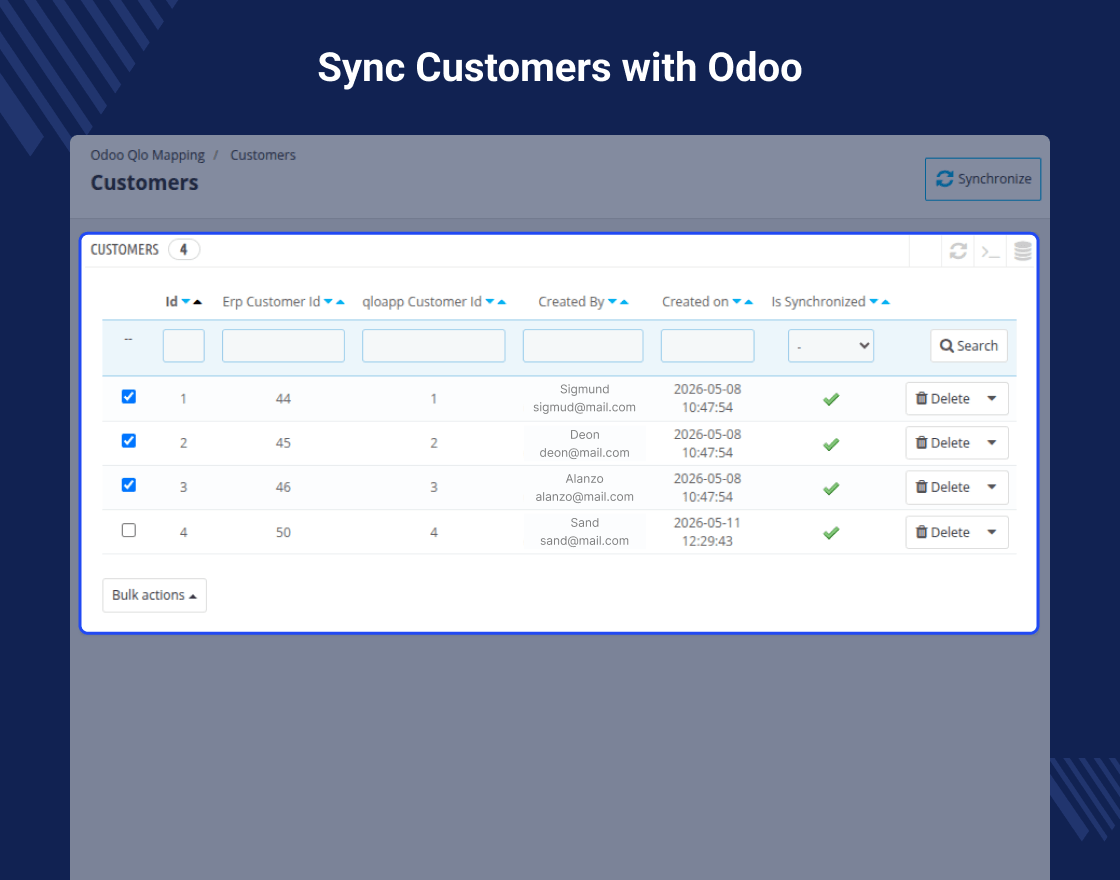Viewport: 1120px width, 880px height.
Task: Click synchronized checkmark in Sand row
Action: click(831, 533)
